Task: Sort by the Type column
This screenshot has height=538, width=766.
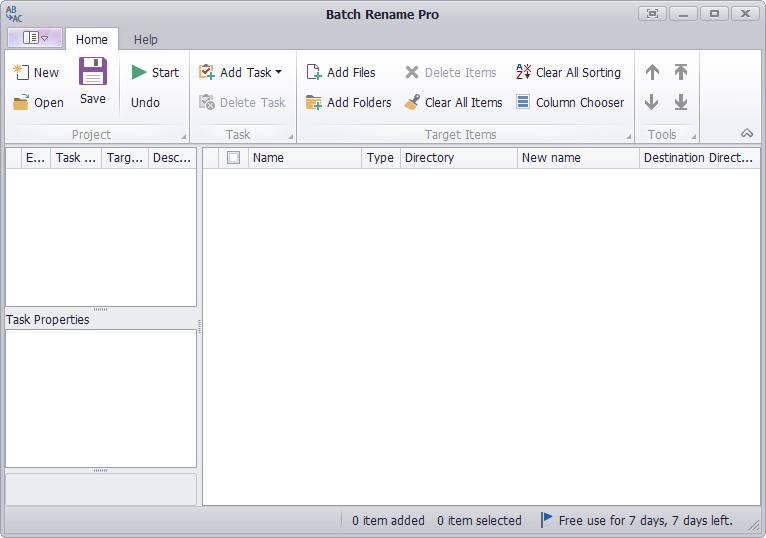Action: coord(381,158)
